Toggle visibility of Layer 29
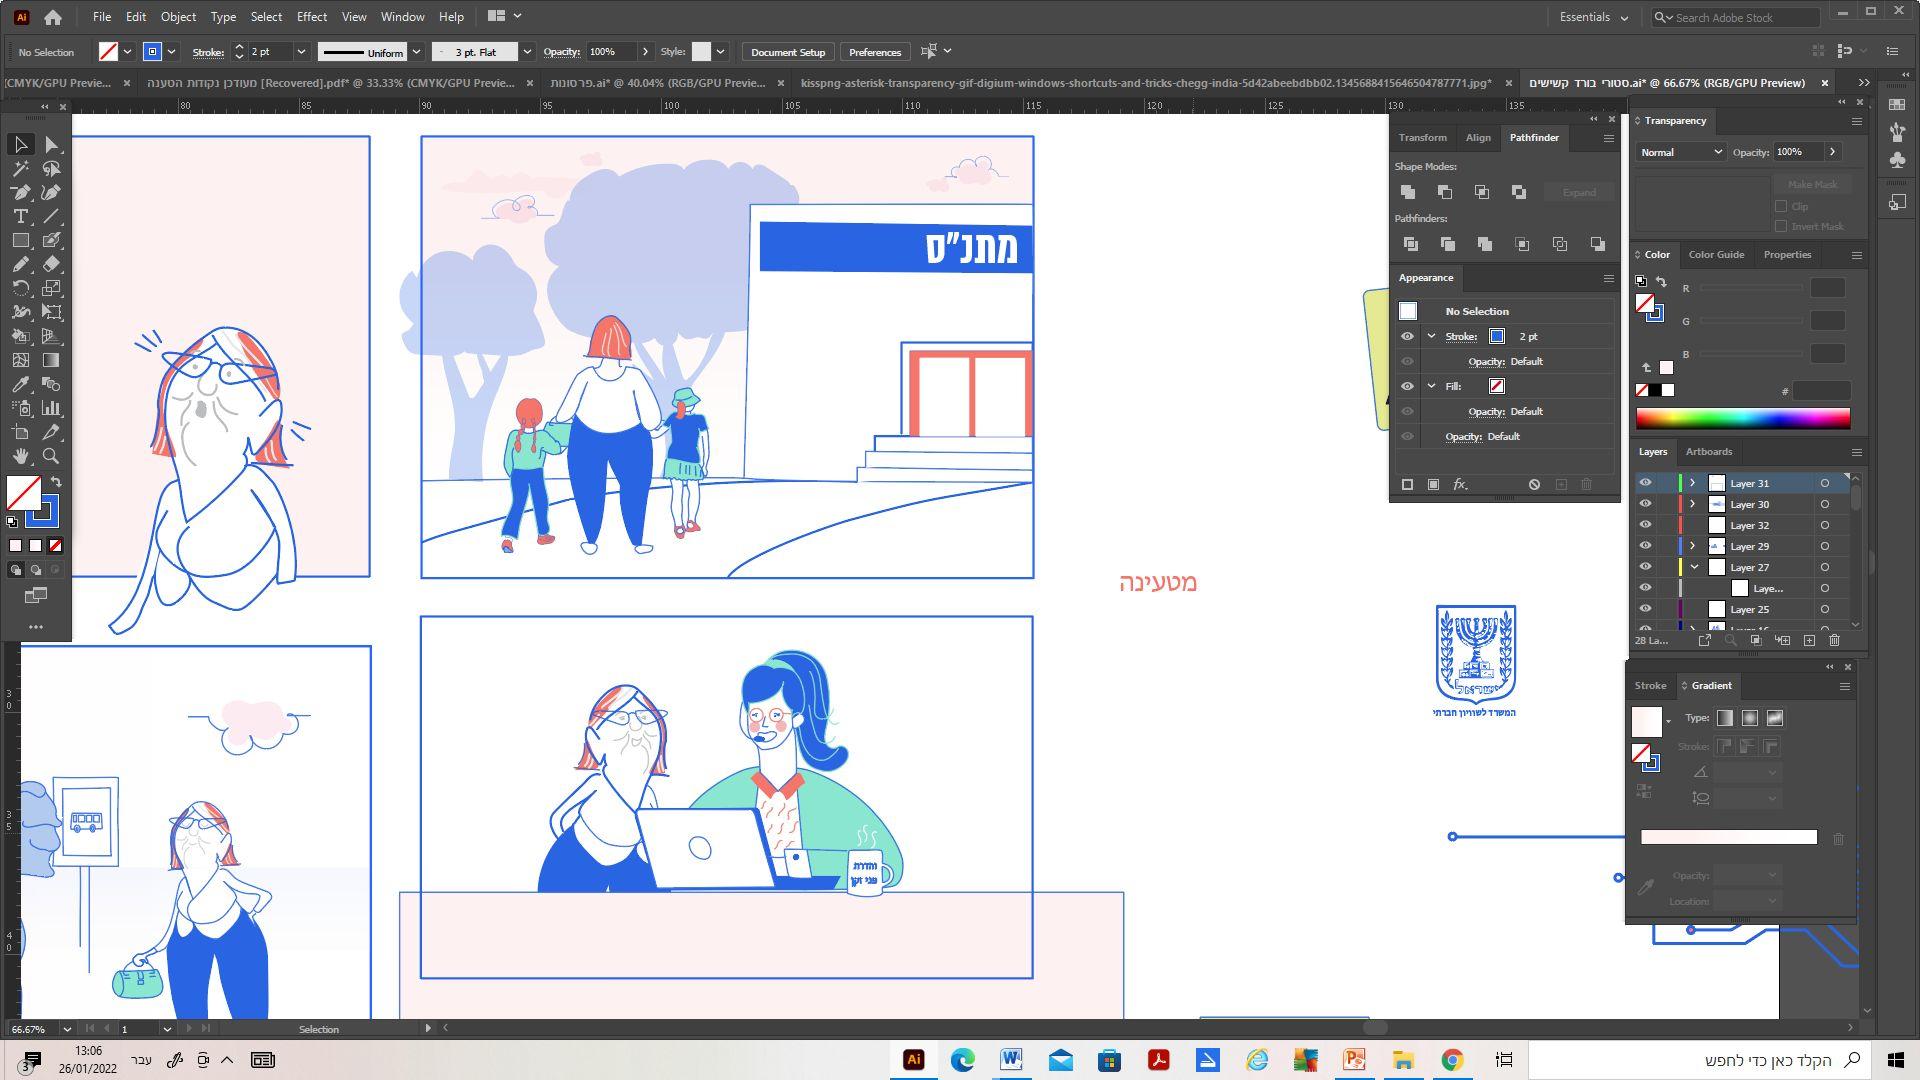 click(1645, 546)
